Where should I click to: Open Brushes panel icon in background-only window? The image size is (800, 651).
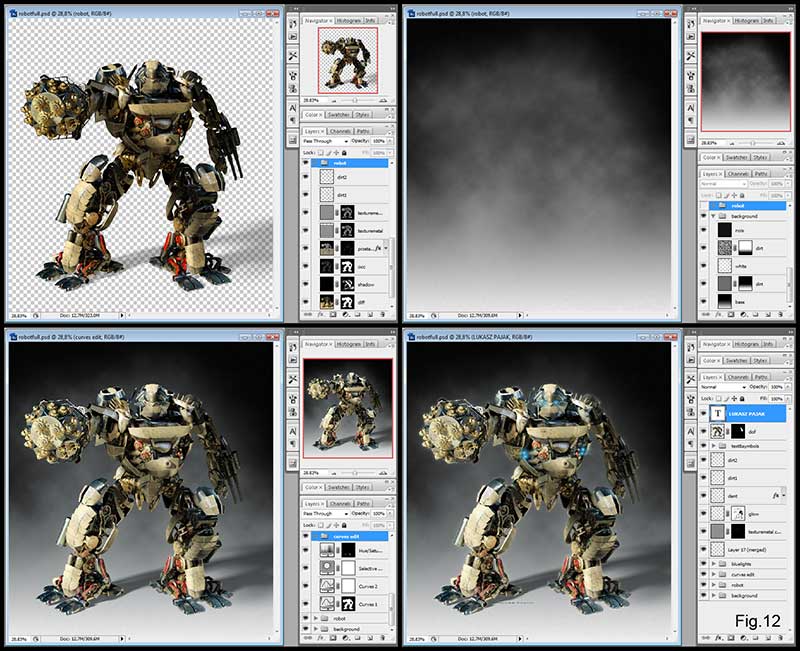click(x=691, y=76)
